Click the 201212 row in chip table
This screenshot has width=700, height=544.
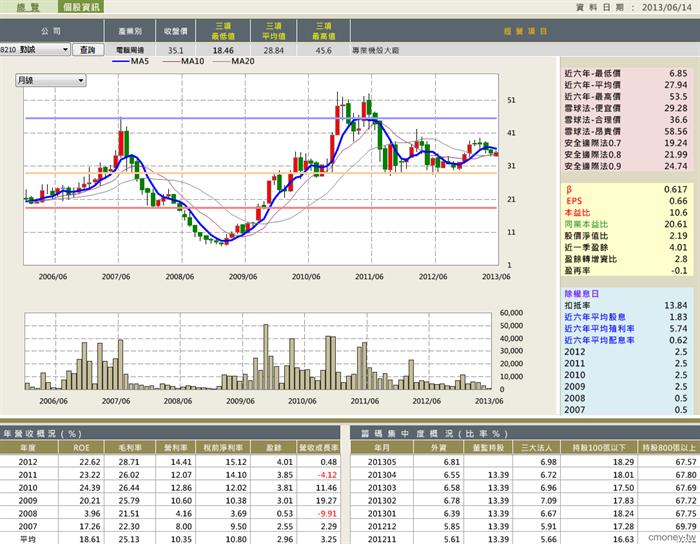525,527
